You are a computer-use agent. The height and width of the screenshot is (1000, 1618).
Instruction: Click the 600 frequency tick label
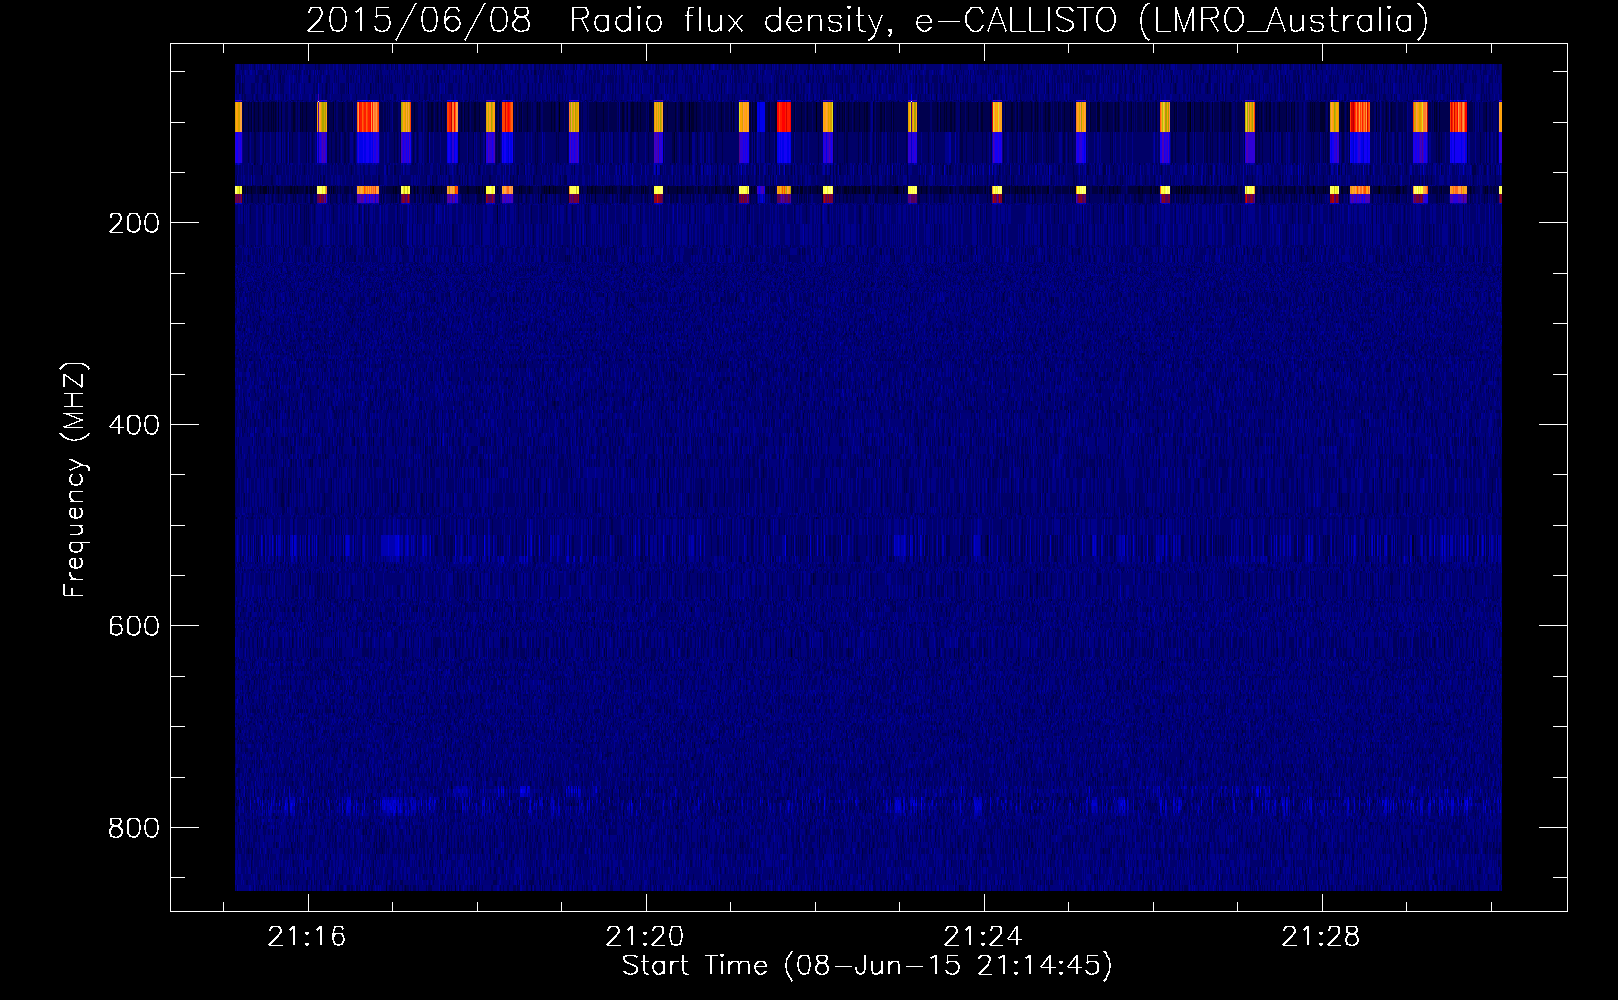coord(134,626)
